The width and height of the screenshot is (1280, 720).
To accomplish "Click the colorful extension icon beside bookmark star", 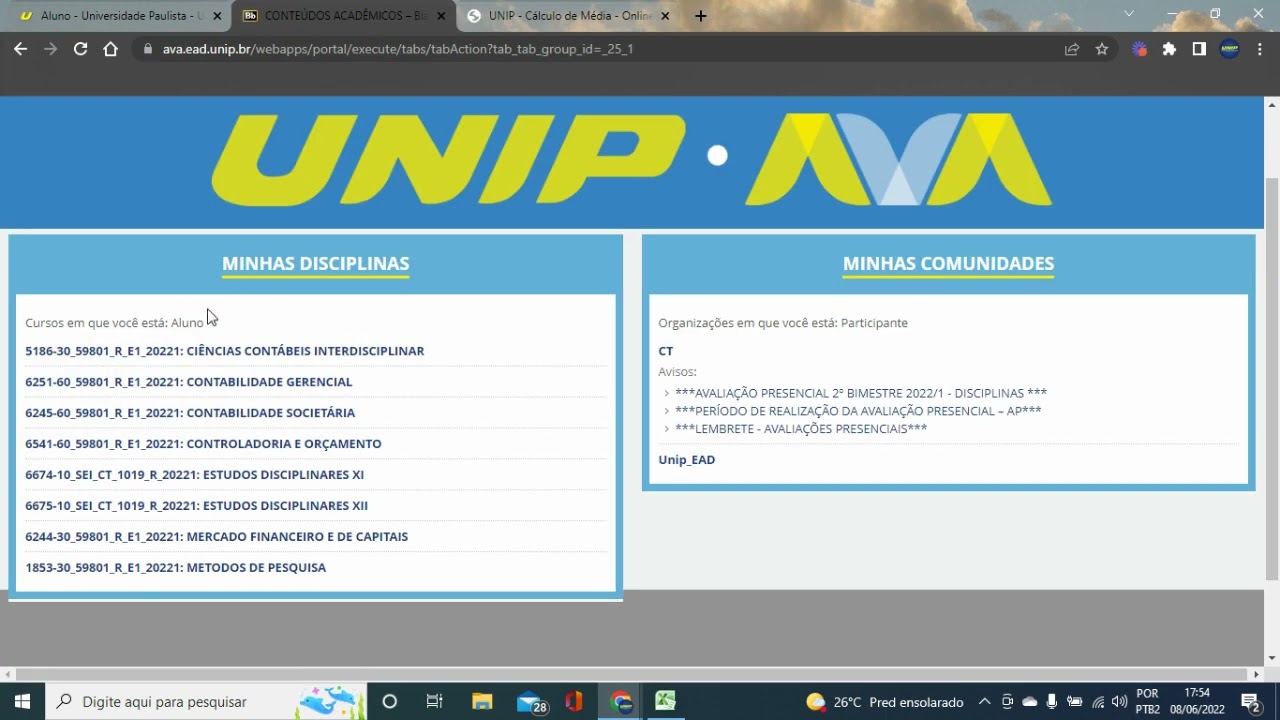I will 1139,49.
